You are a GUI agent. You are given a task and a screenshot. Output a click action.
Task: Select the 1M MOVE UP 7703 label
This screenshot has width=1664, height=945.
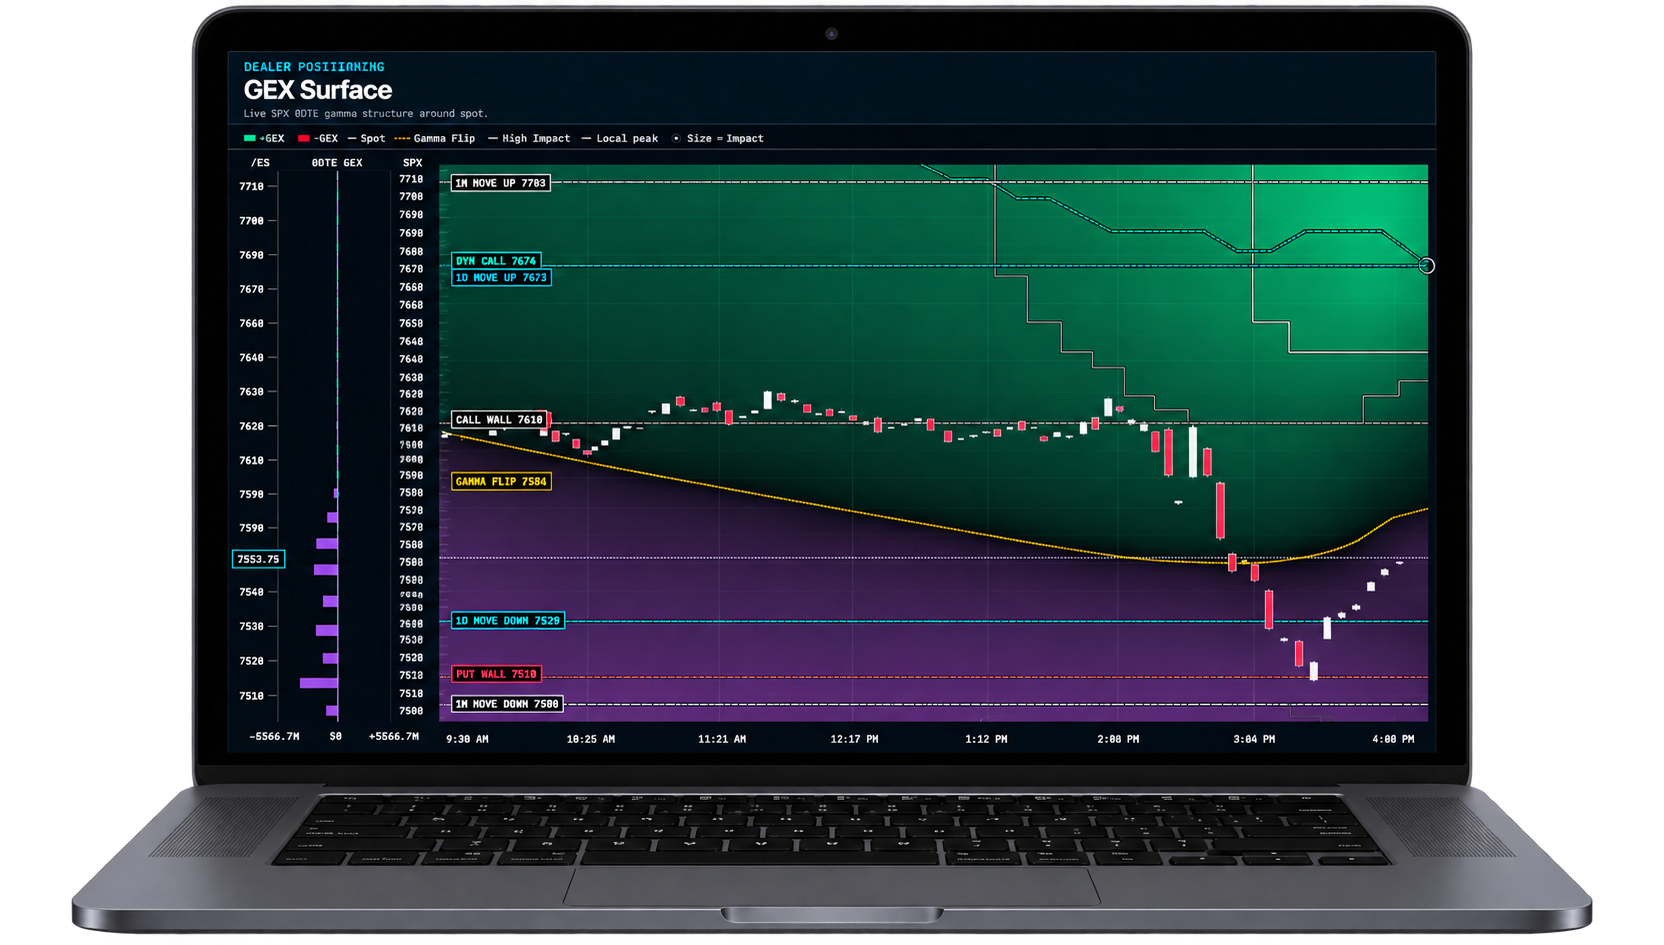coord(500,183)
